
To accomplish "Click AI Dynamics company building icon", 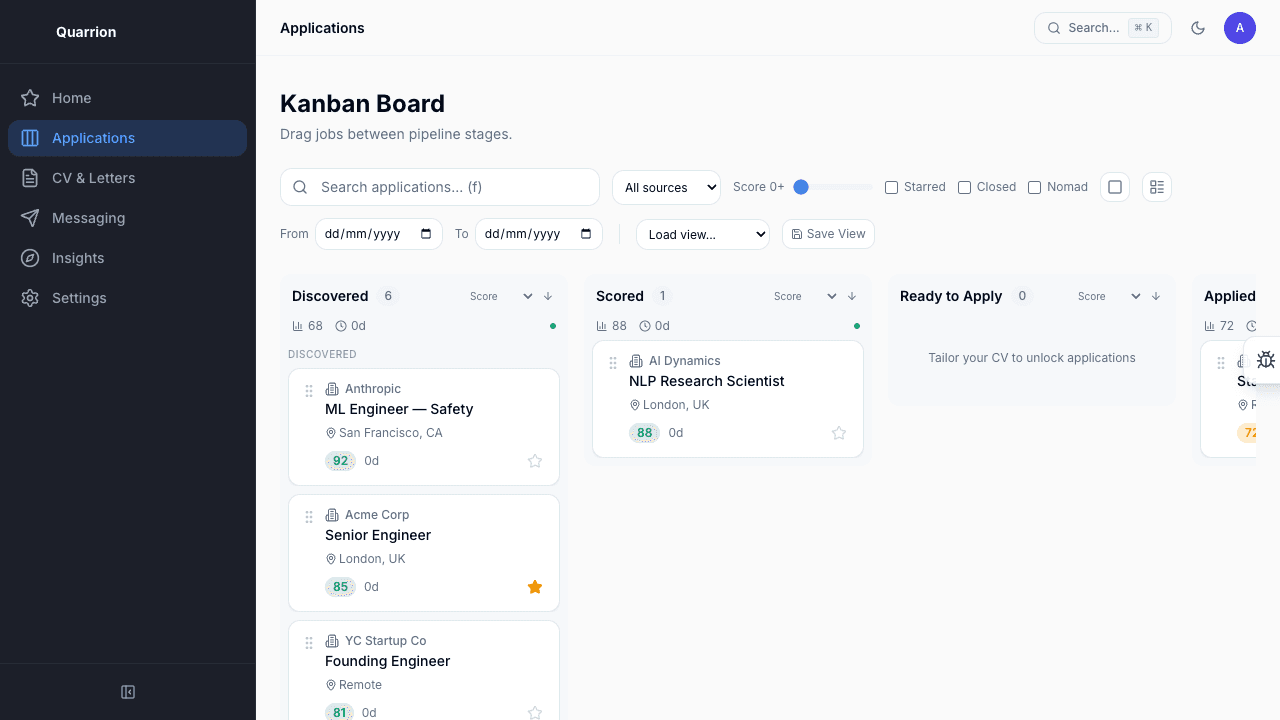I will click(636, 361).
